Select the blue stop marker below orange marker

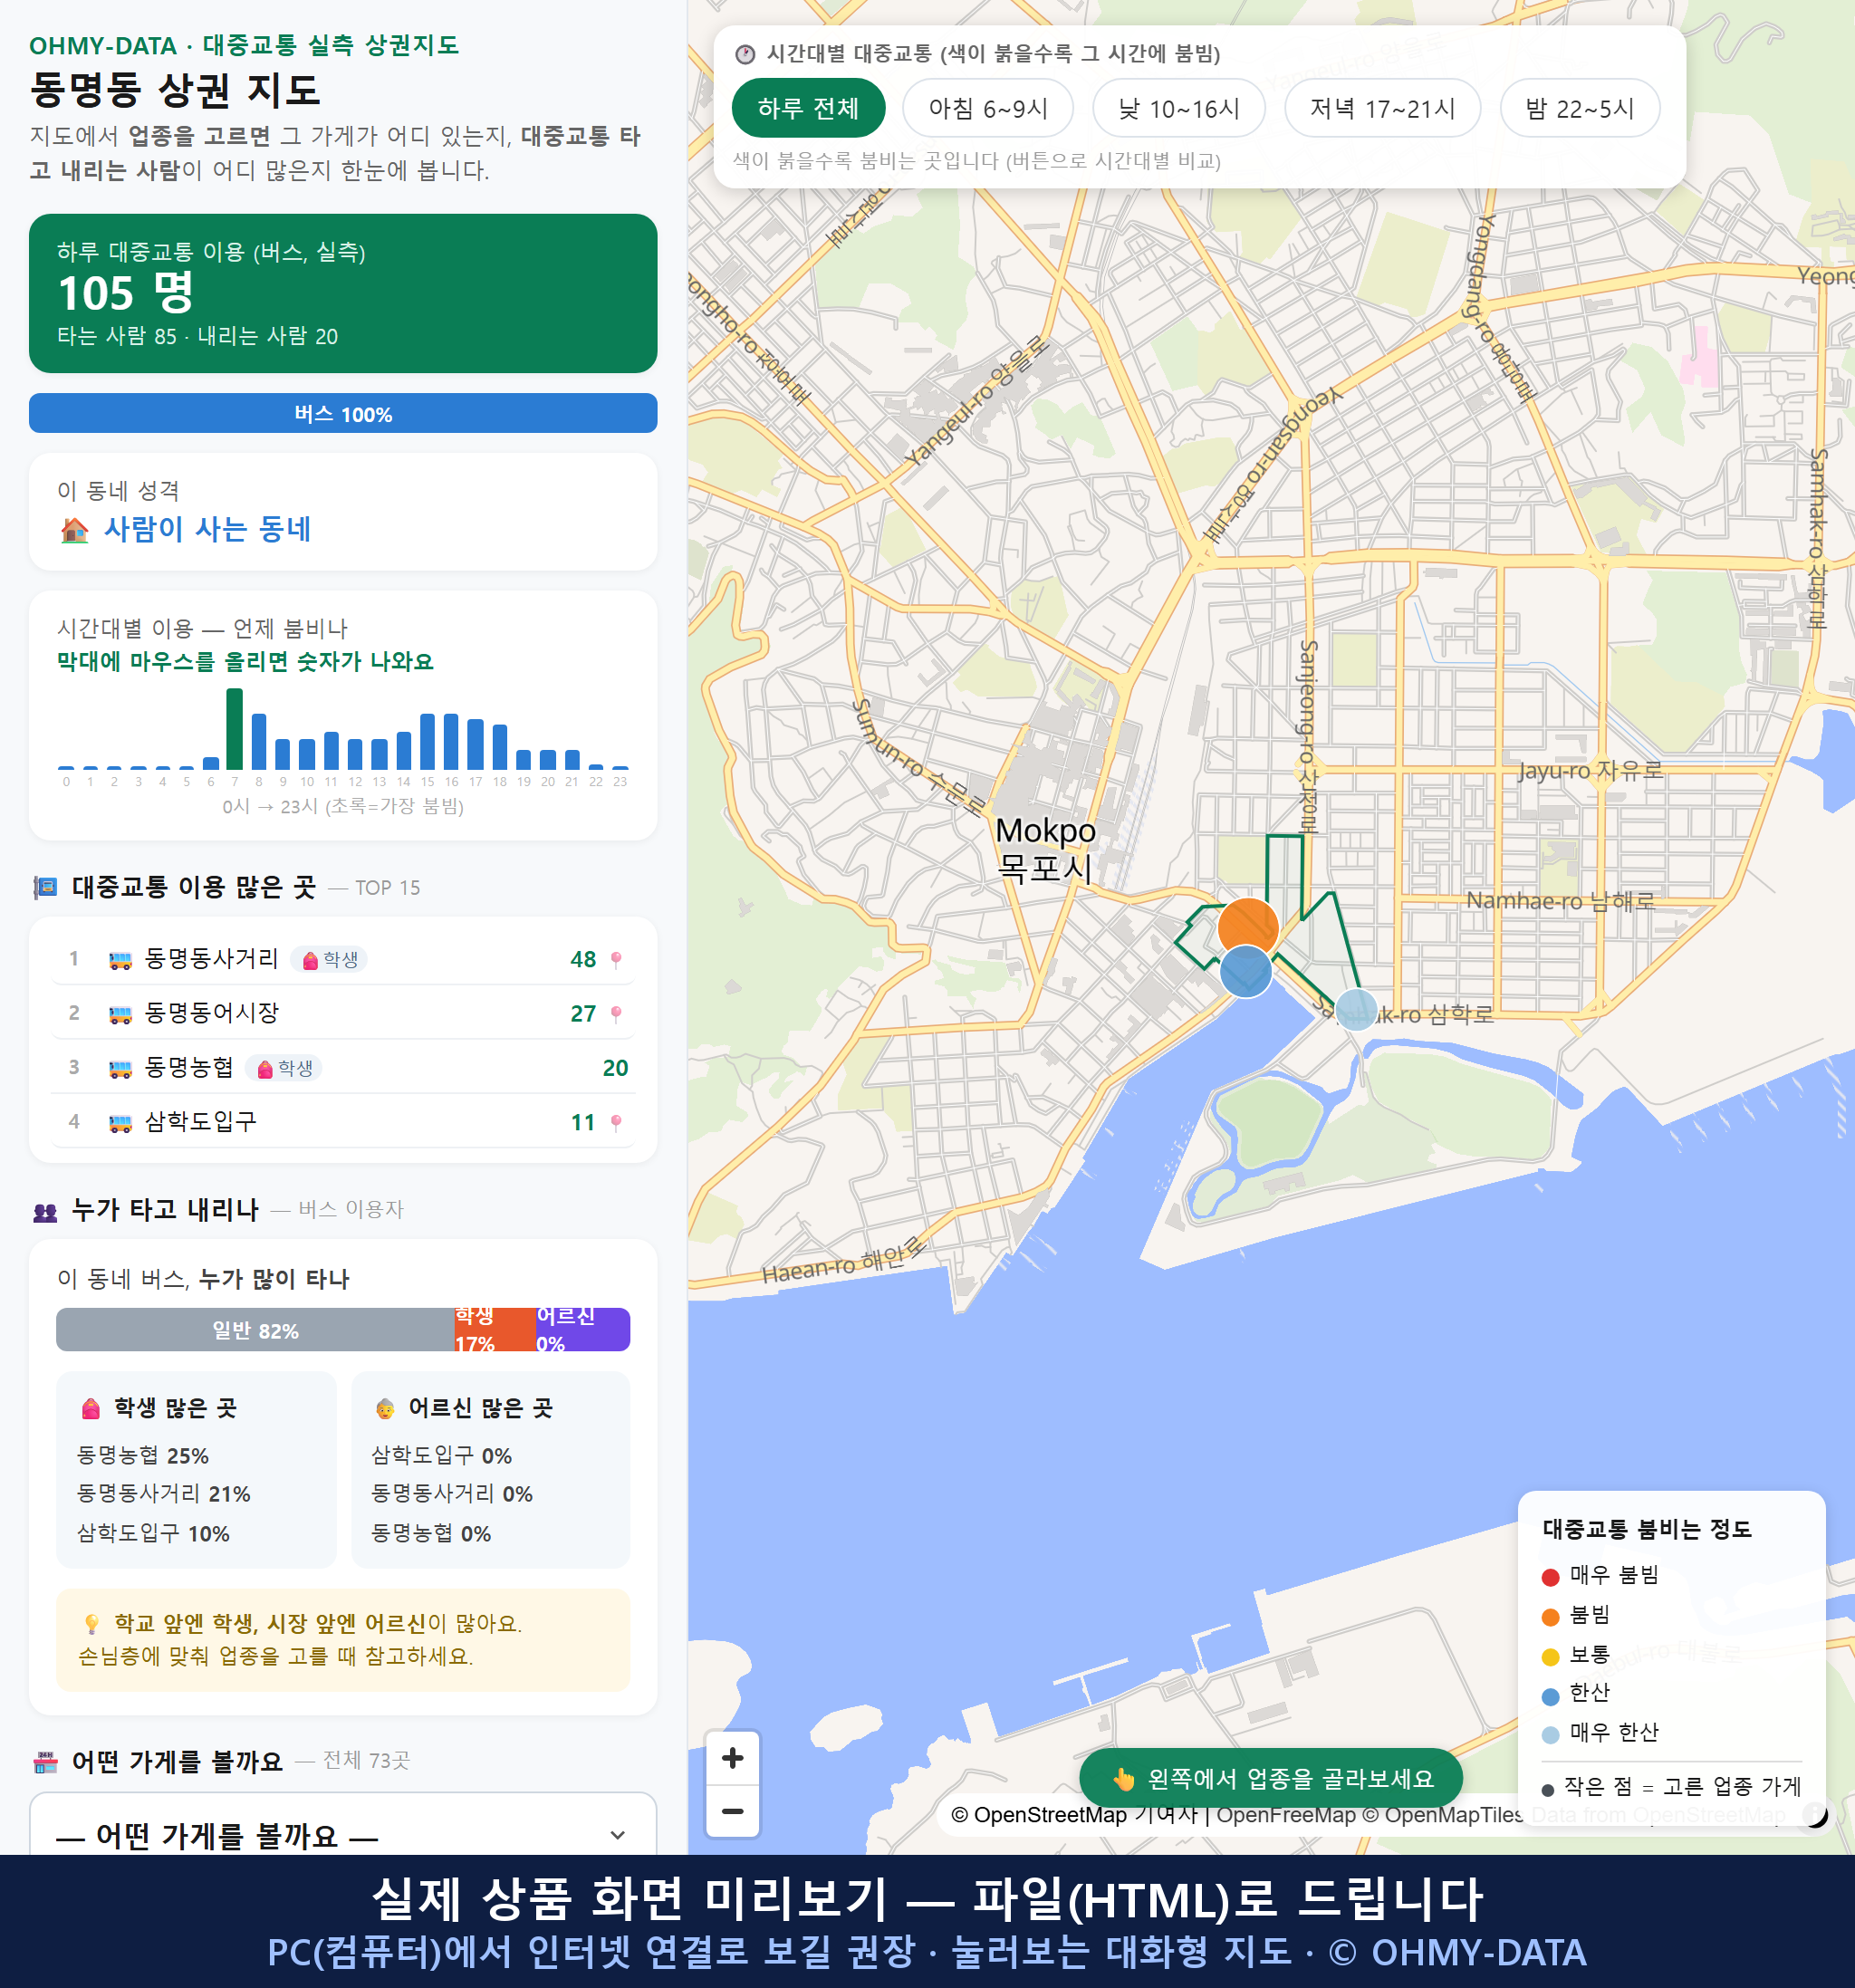(1246, 972)
